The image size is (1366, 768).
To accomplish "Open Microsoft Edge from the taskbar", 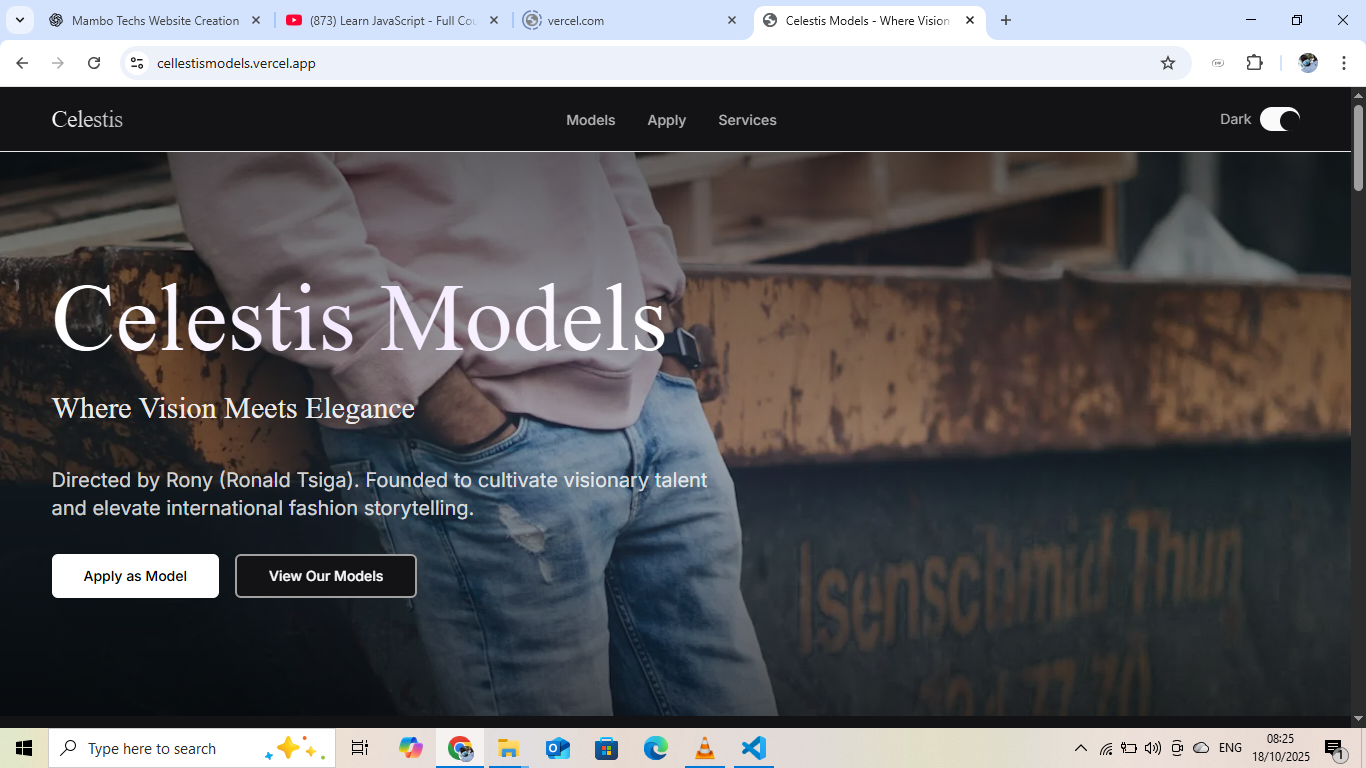I will pyautogui.click(x=655, y=747).
